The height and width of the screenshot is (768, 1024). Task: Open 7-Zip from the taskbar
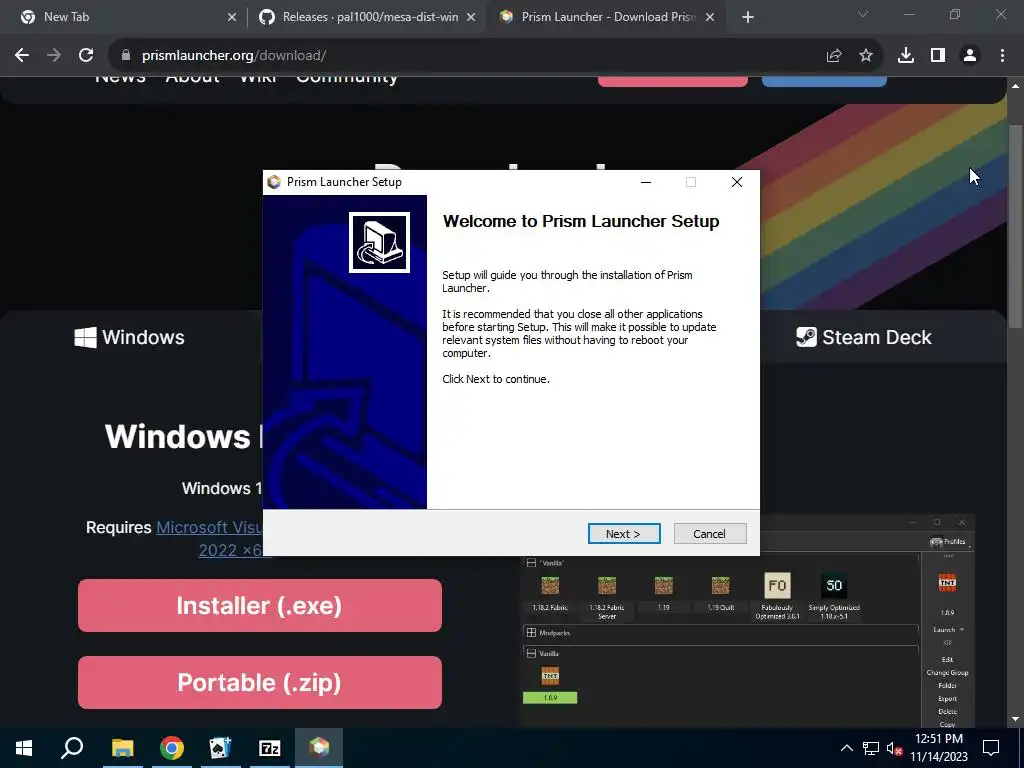(270, 748)
